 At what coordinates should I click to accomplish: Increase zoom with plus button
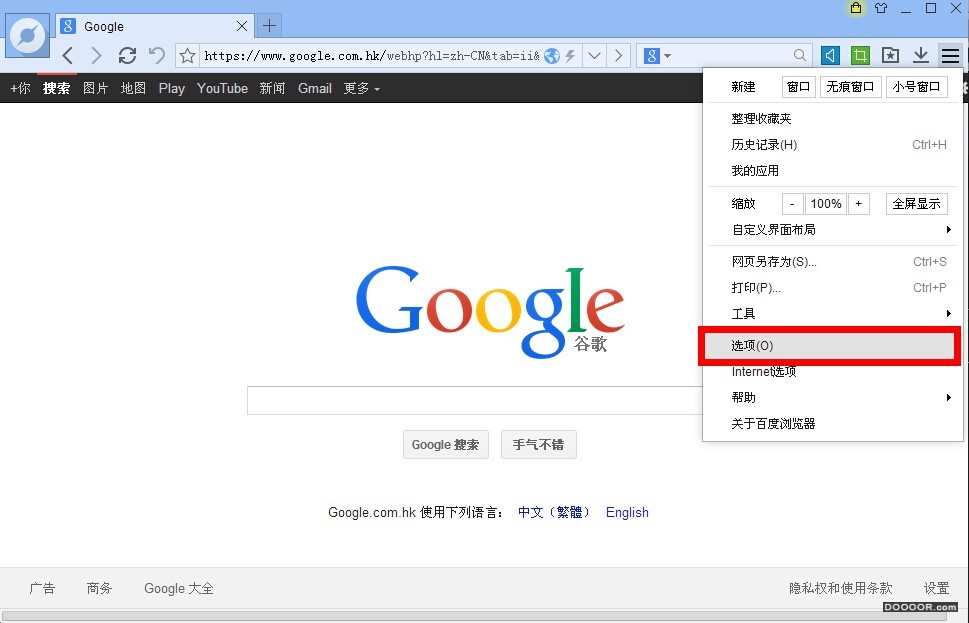[858, 204]
